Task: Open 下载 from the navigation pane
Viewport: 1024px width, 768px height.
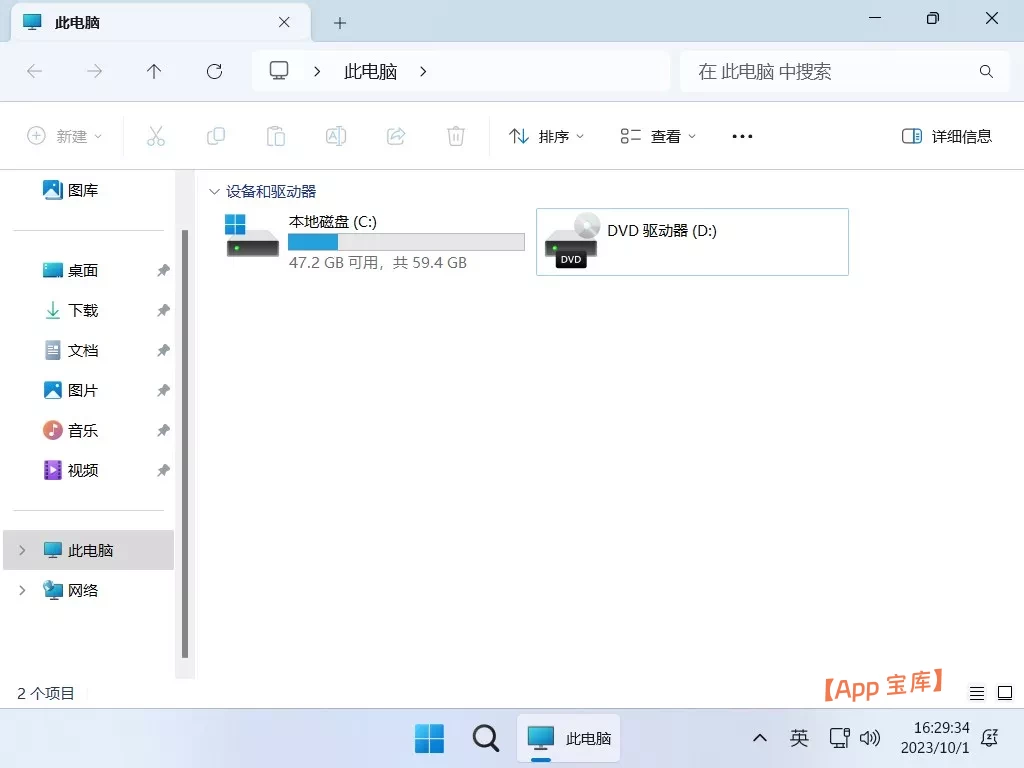Action: (82, 310)
